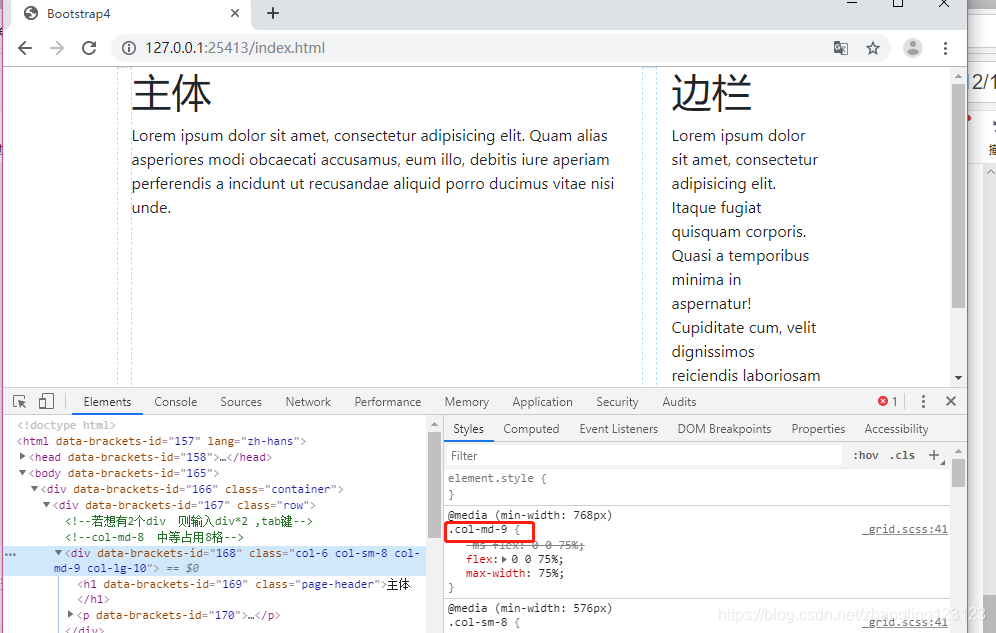Click Elements panel scrollbar thumb
996x633 pixels.
pos(434,485)
